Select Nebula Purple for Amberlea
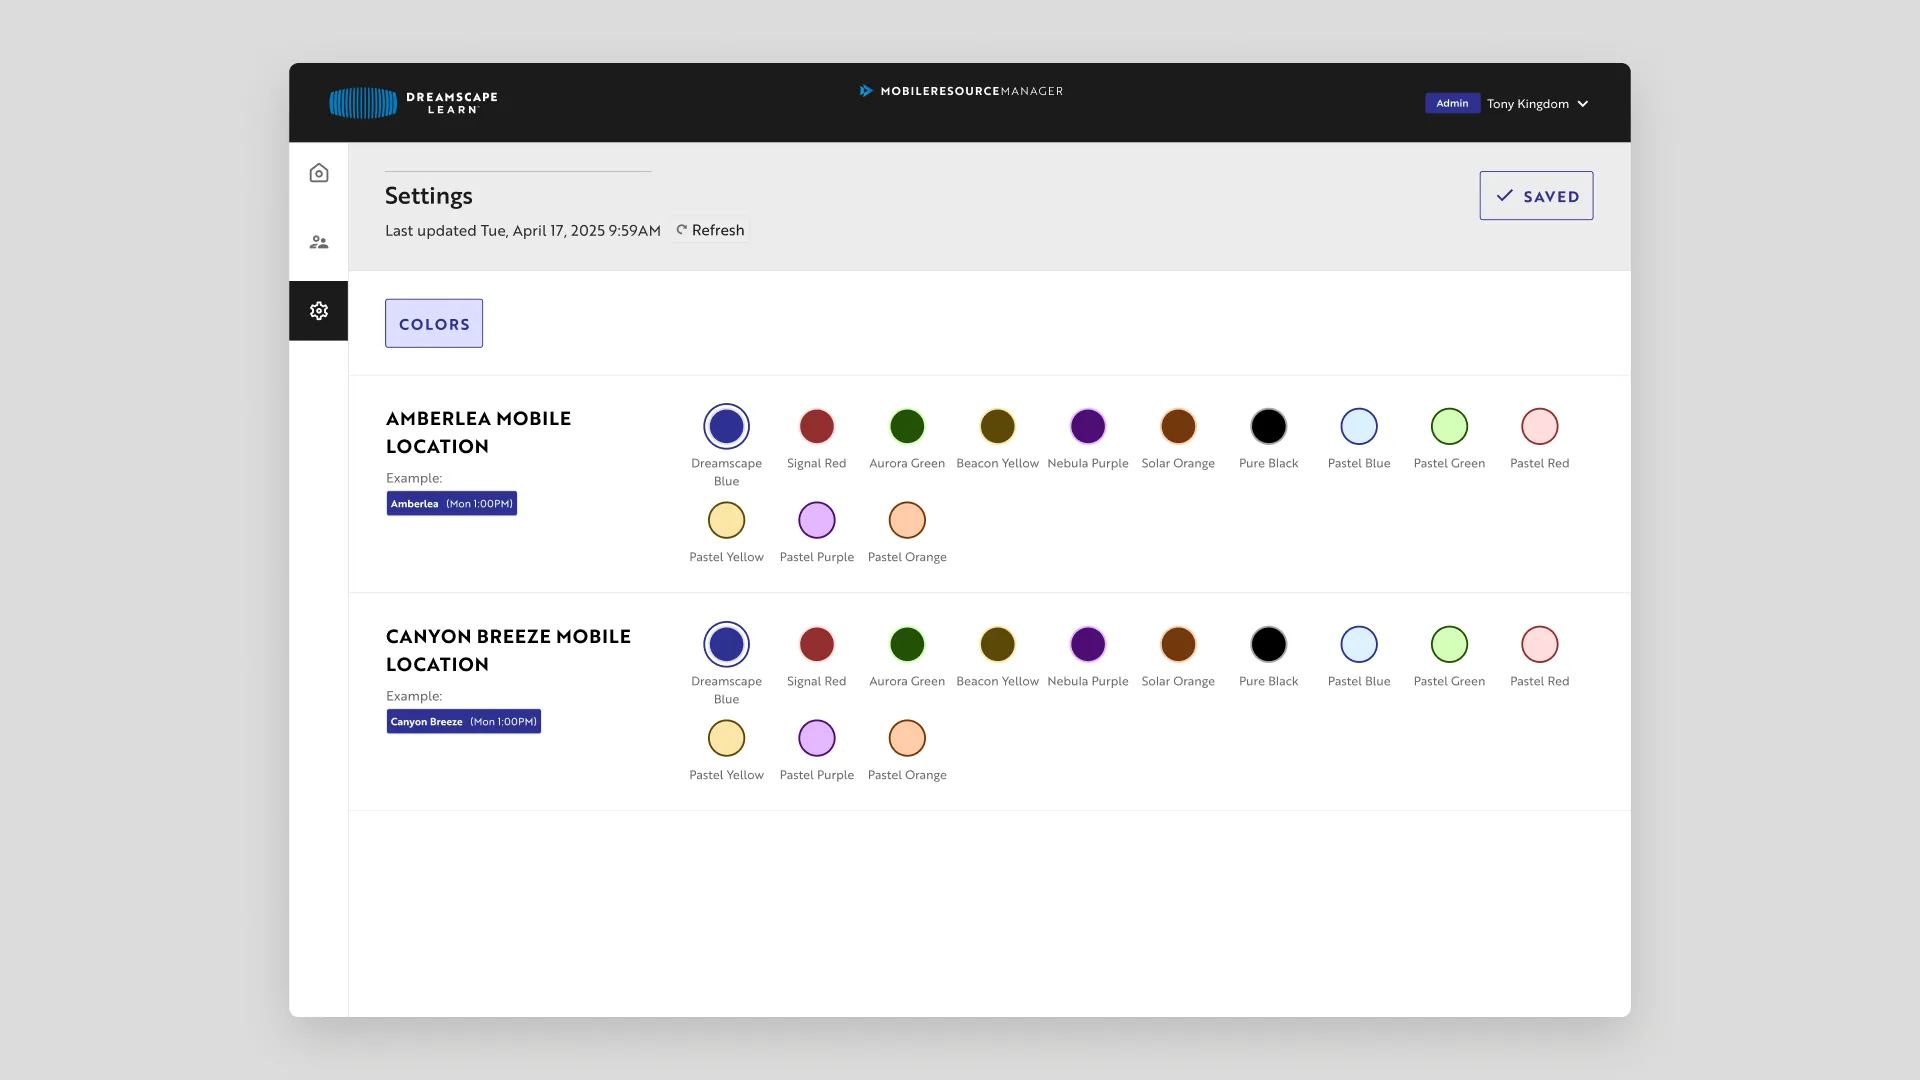Image resolution: width=1920 pixels, height=1080 pixels. point(1088,427)
